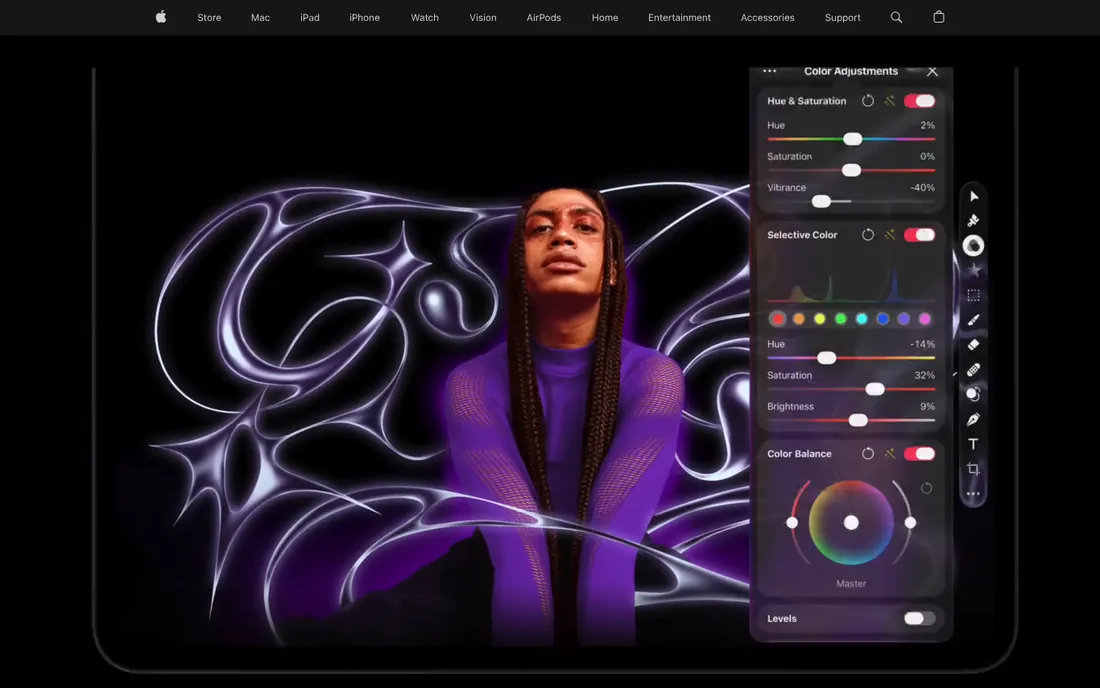Reset the color balance wheel
Screen dimensions: 1100x688
tap(927, 488)
